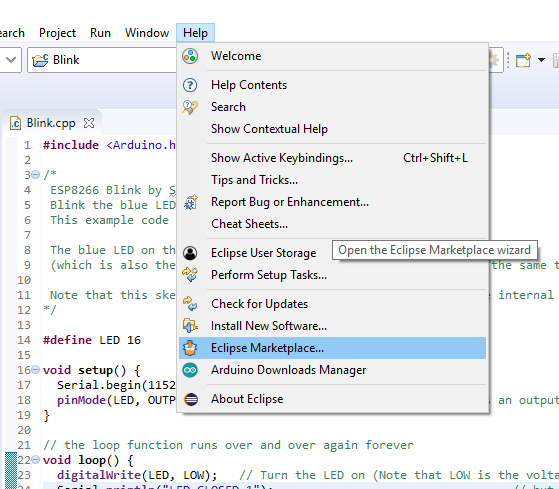Open the Window menu
This screenshot has height=489, width=559.
point(147,33)
